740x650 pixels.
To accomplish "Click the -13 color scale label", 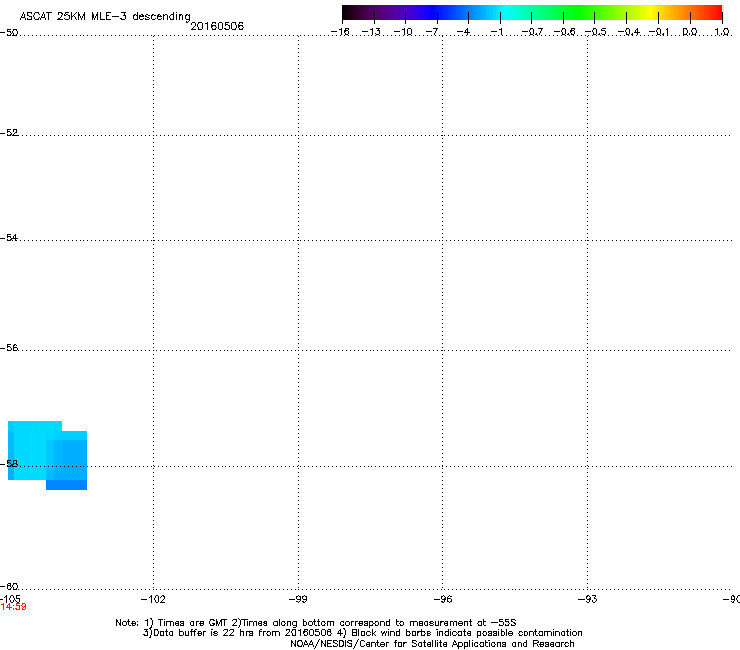I will pyautogui.click(x=371, y=32).
